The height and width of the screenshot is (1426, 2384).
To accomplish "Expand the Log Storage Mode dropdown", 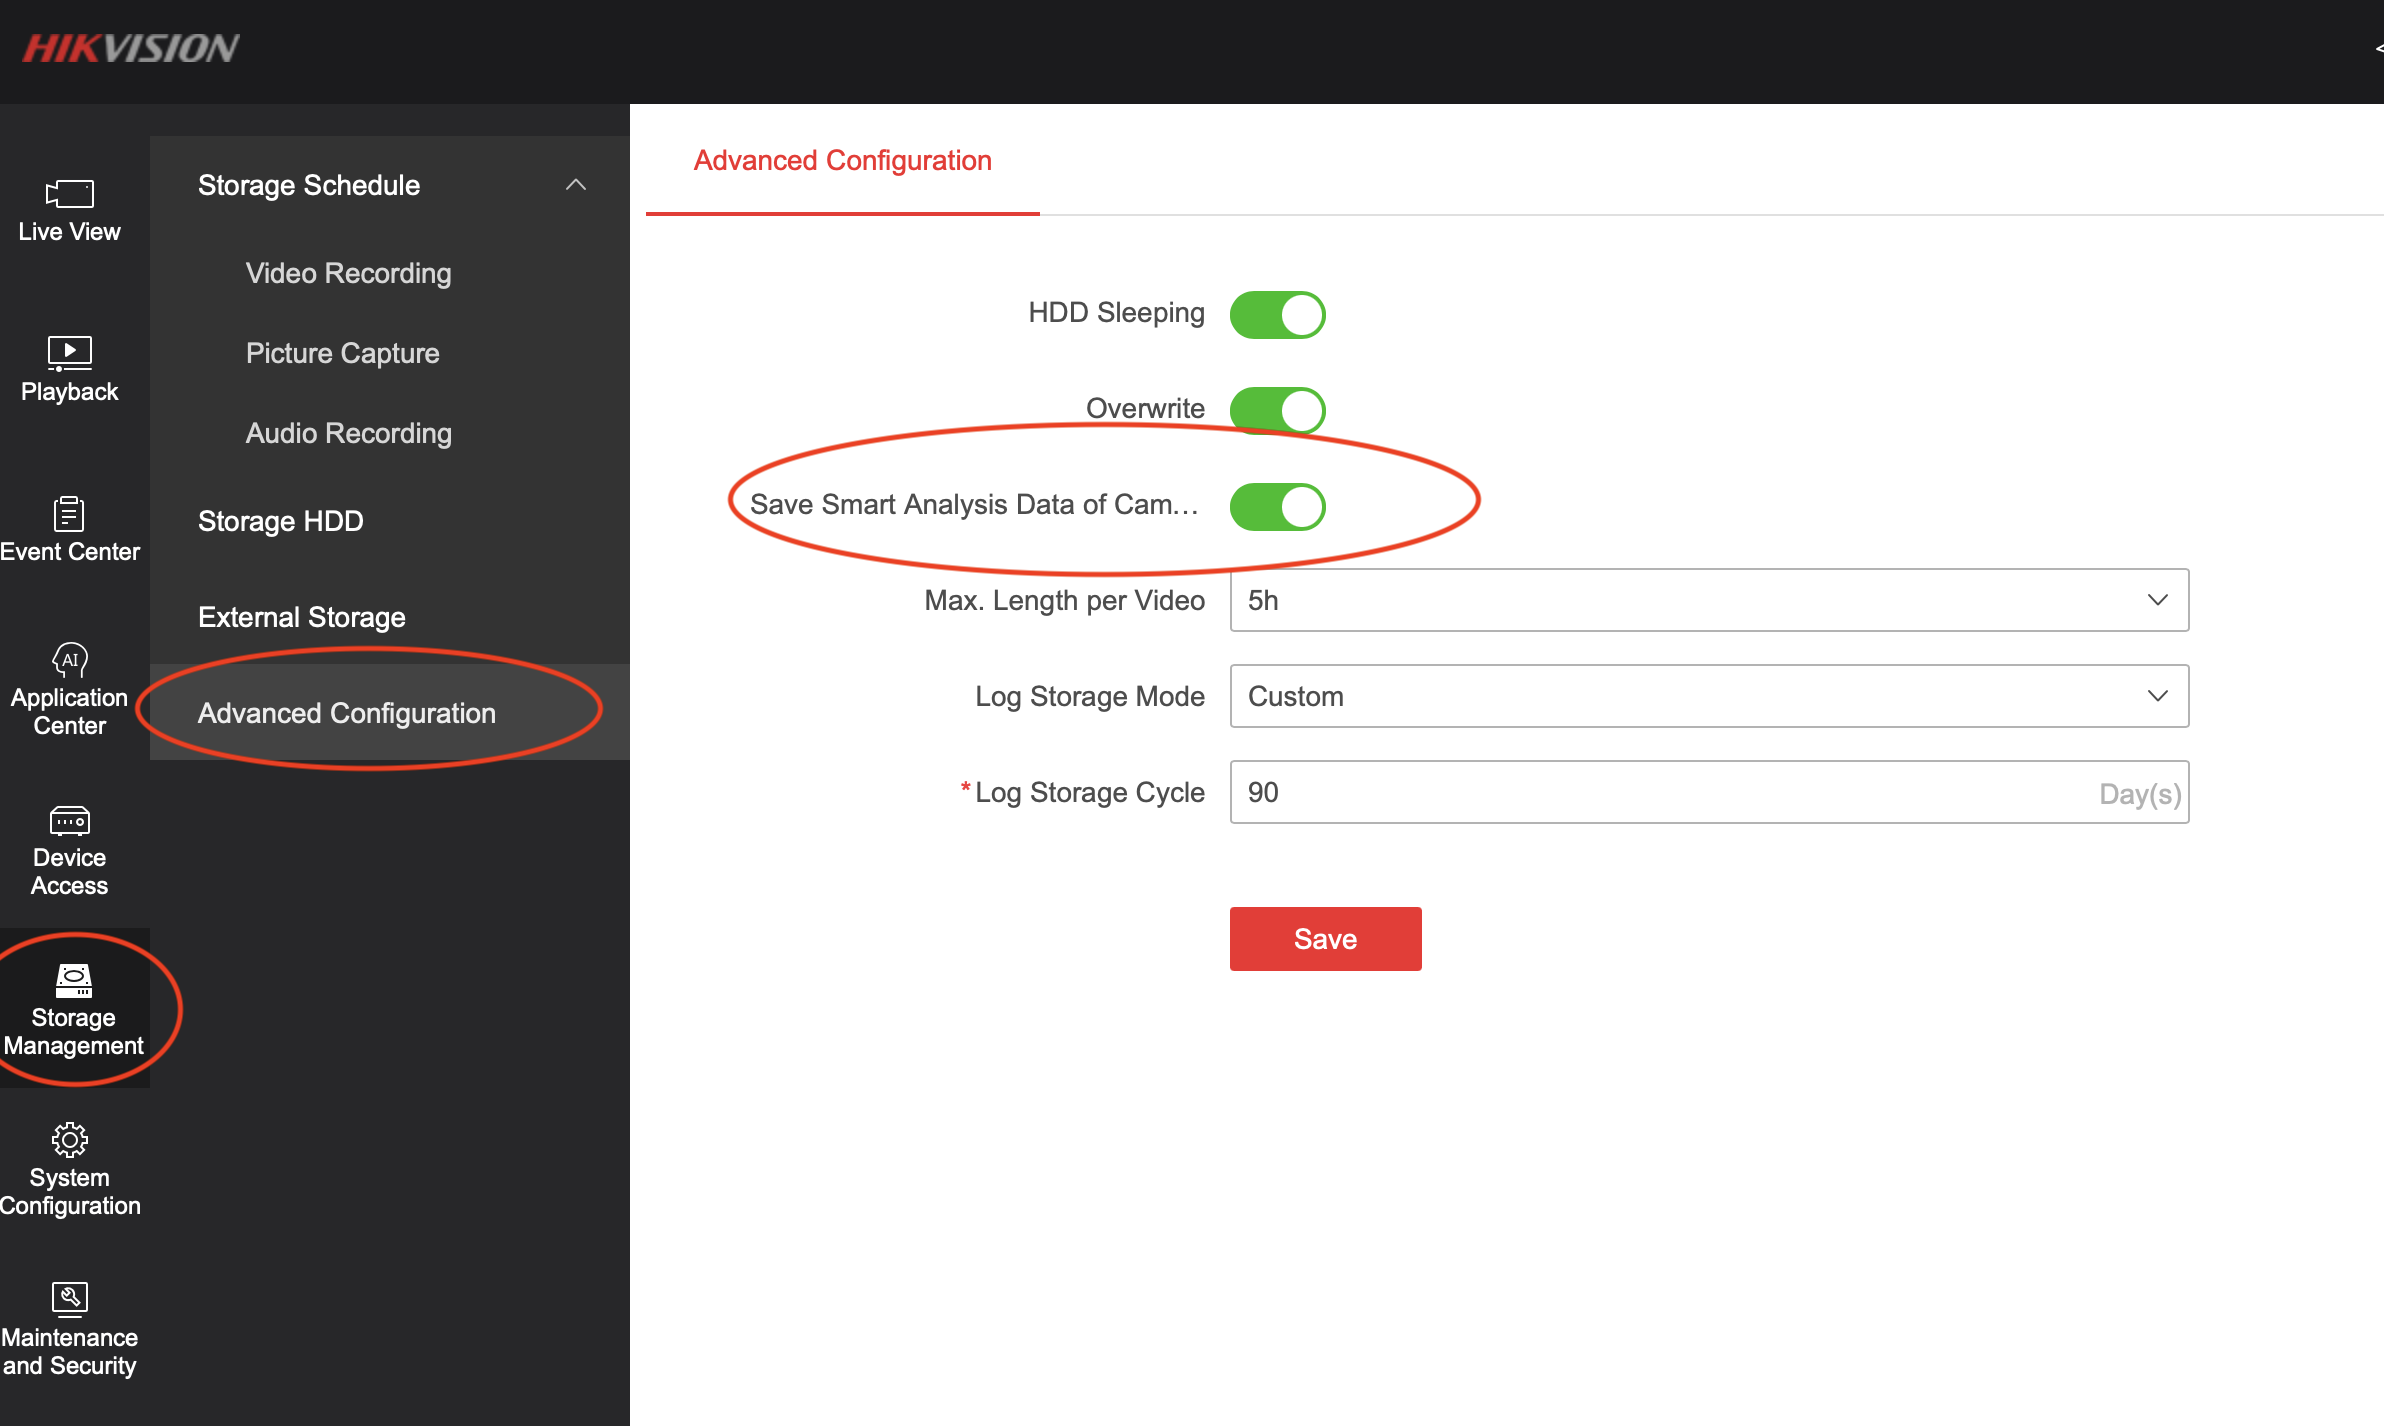I will (x=1708, y=696).
